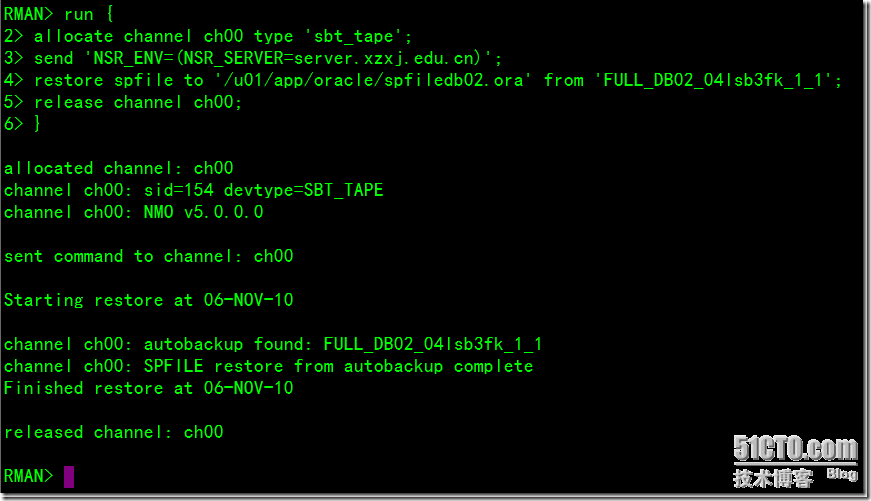Click the Blog label in the watermark
Image resolution: width=871 pixels, height=501 pixels.
click(x=842, y=474)
